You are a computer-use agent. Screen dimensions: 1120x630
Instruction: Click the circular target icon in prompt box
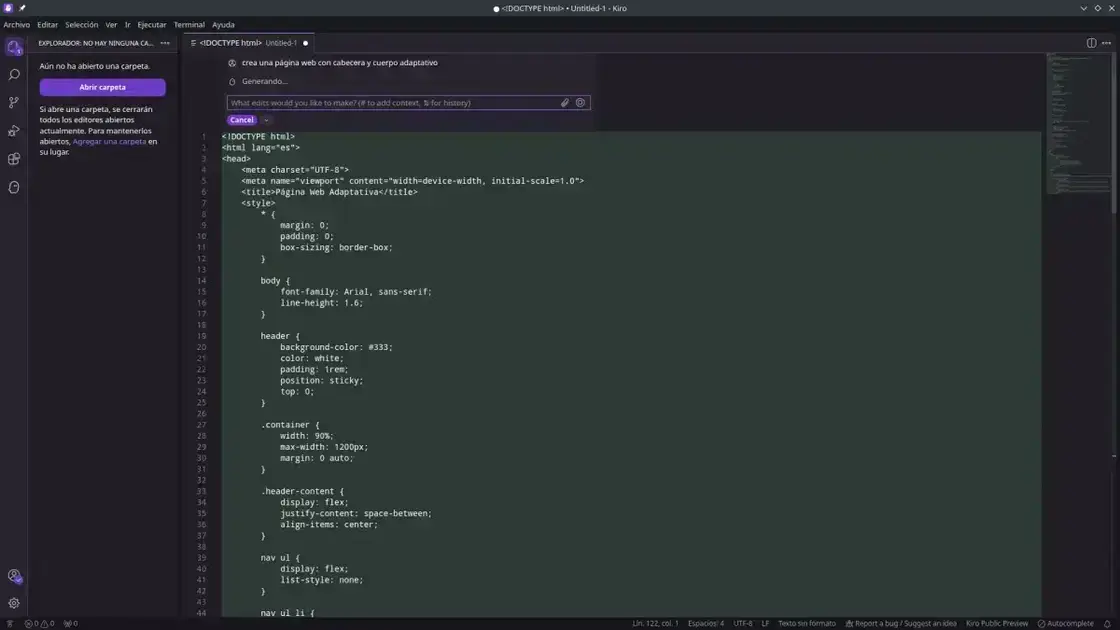pyautogui.click(x=580, y=103)
